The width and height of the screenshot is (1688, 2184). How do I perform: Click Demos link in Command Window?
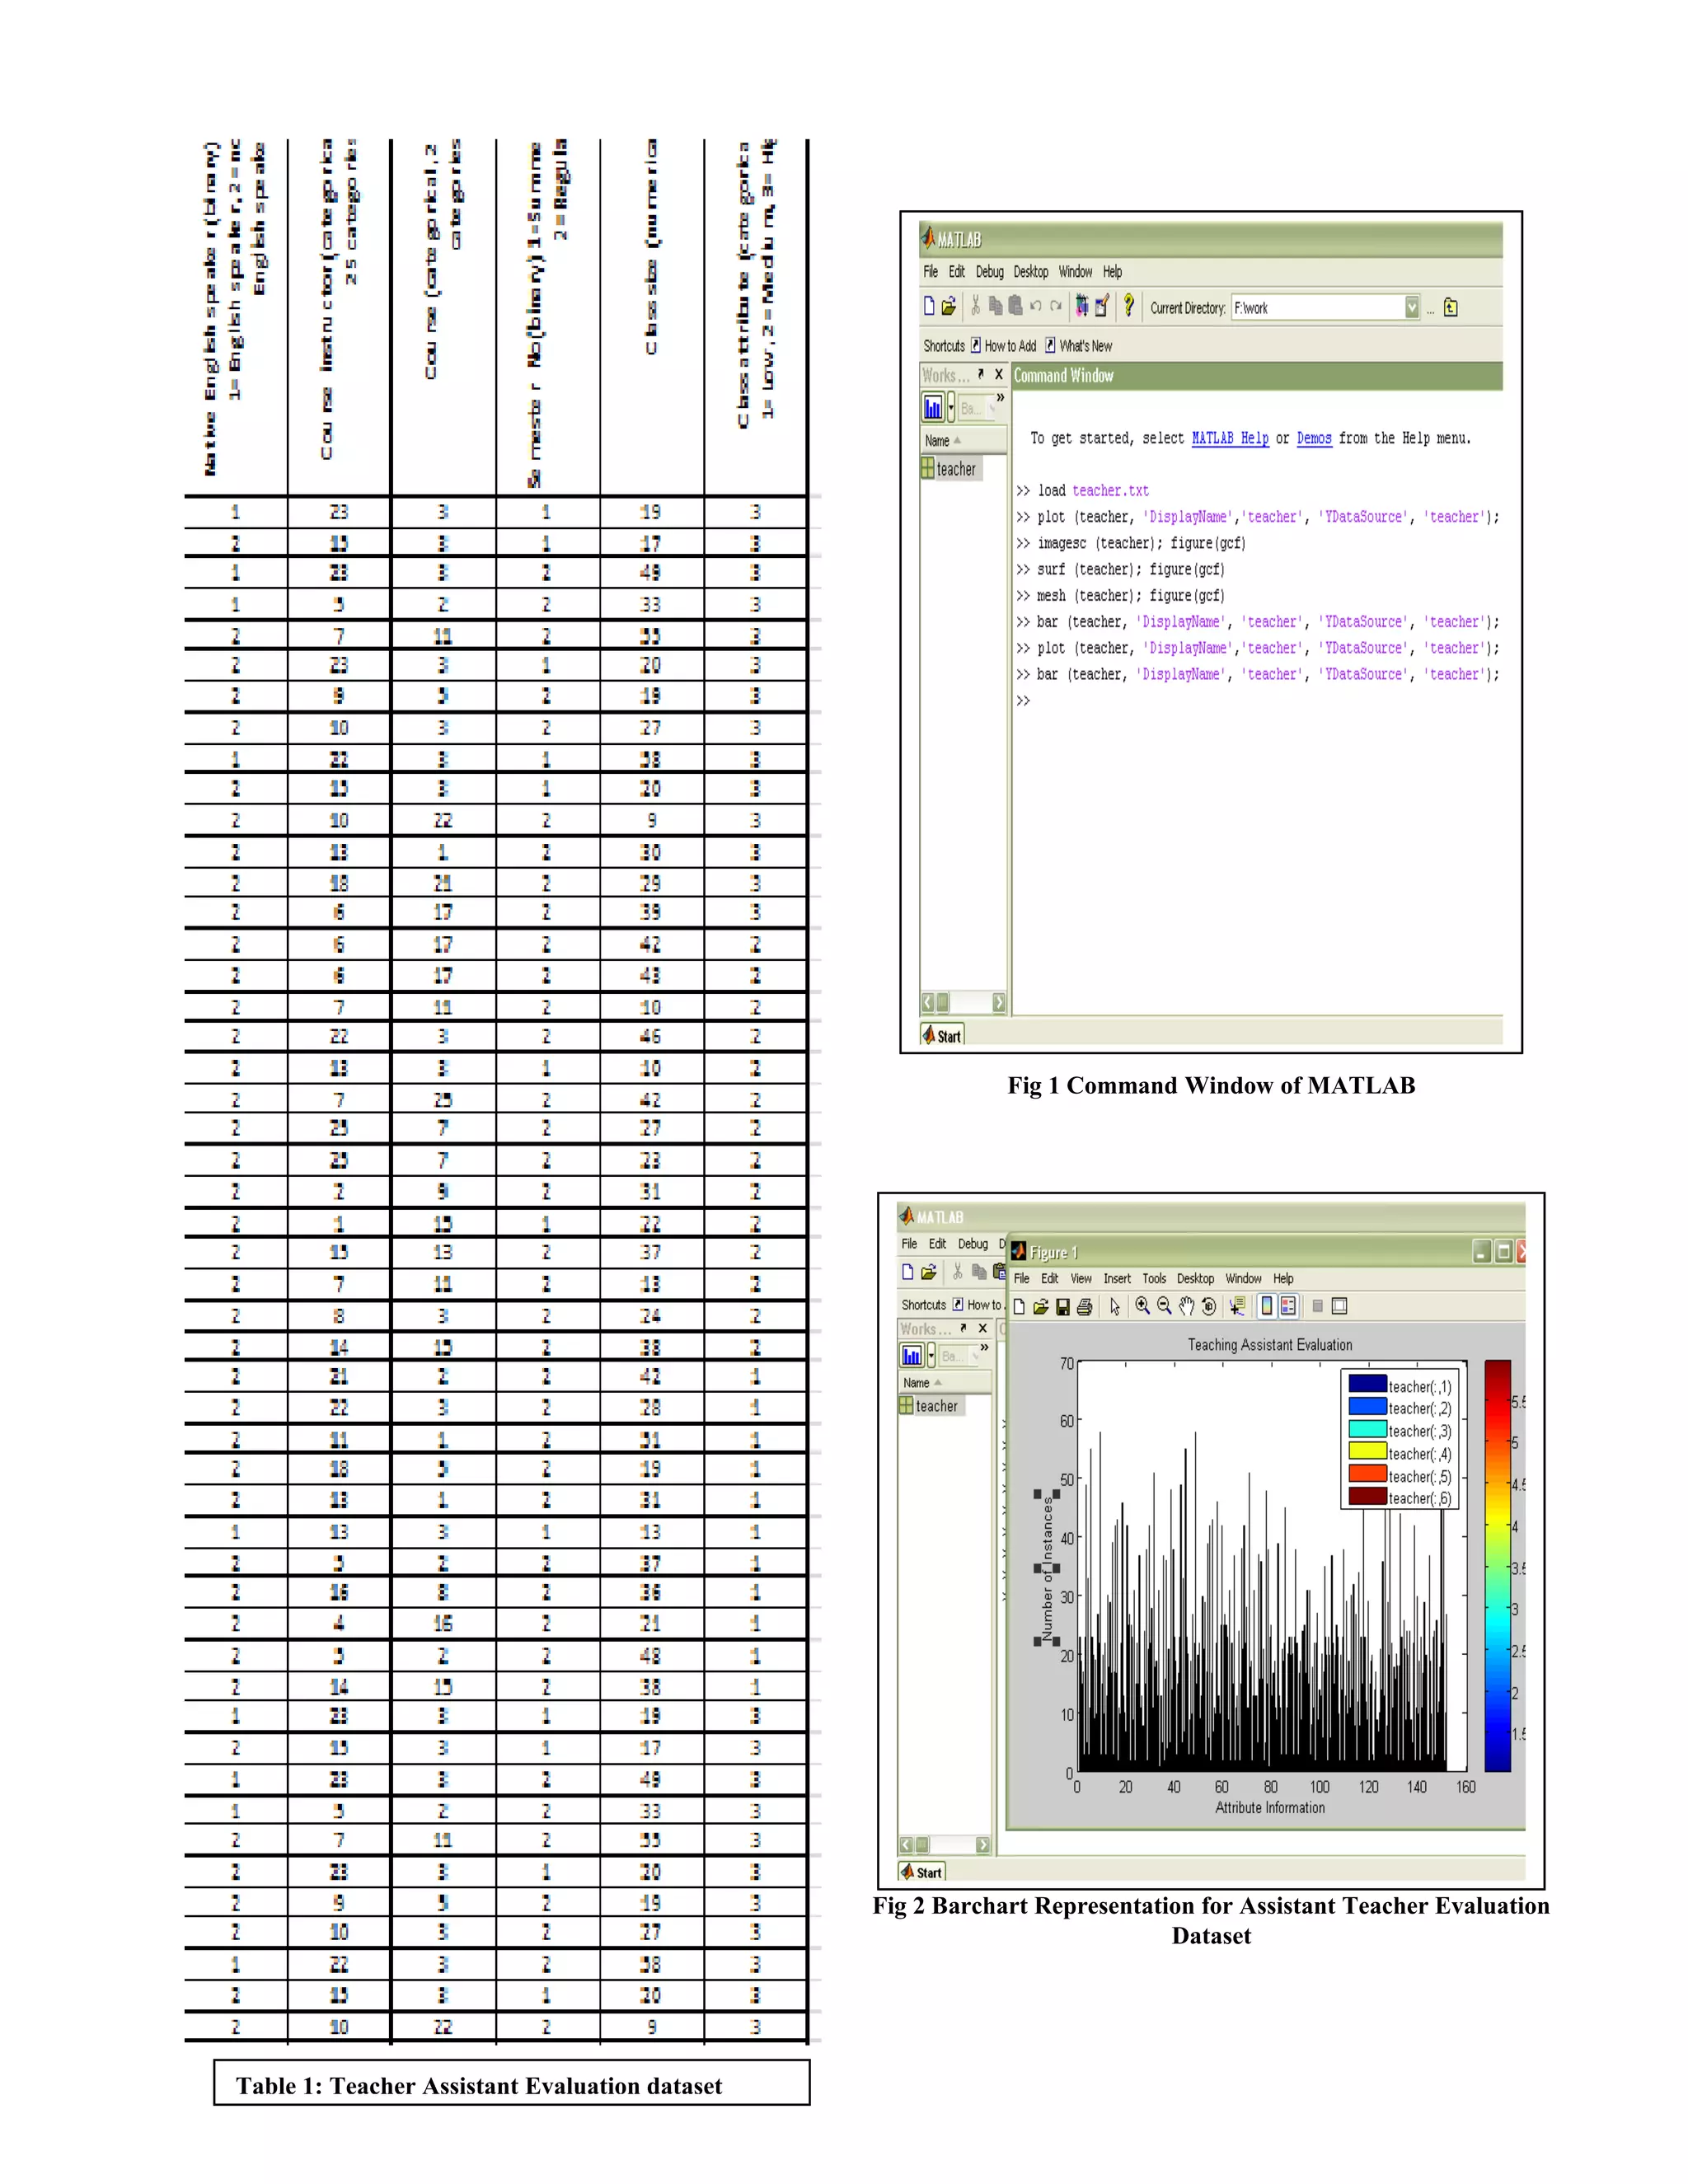tap(1314, 438)
